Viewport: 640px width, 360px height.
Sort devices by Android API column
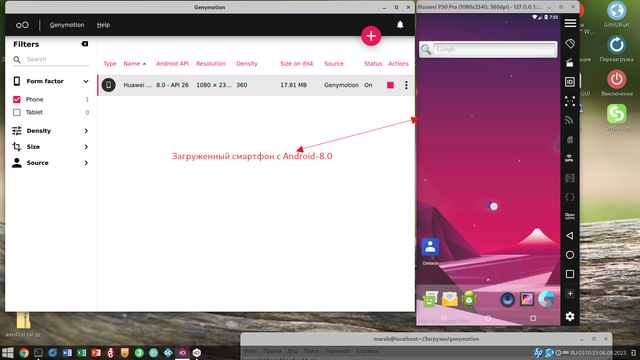pos(172,64)
